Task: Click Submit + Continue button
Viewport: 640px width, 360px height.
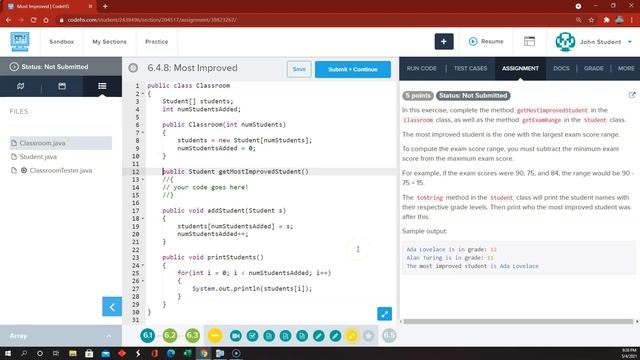Action: (353, 69)
